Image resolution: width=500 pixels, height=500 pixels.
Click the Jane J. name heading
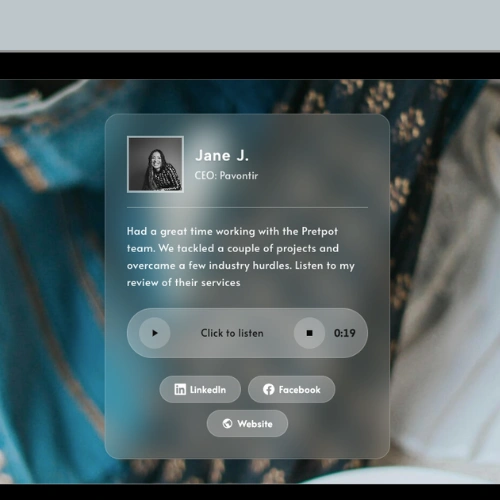pos(222,156)
